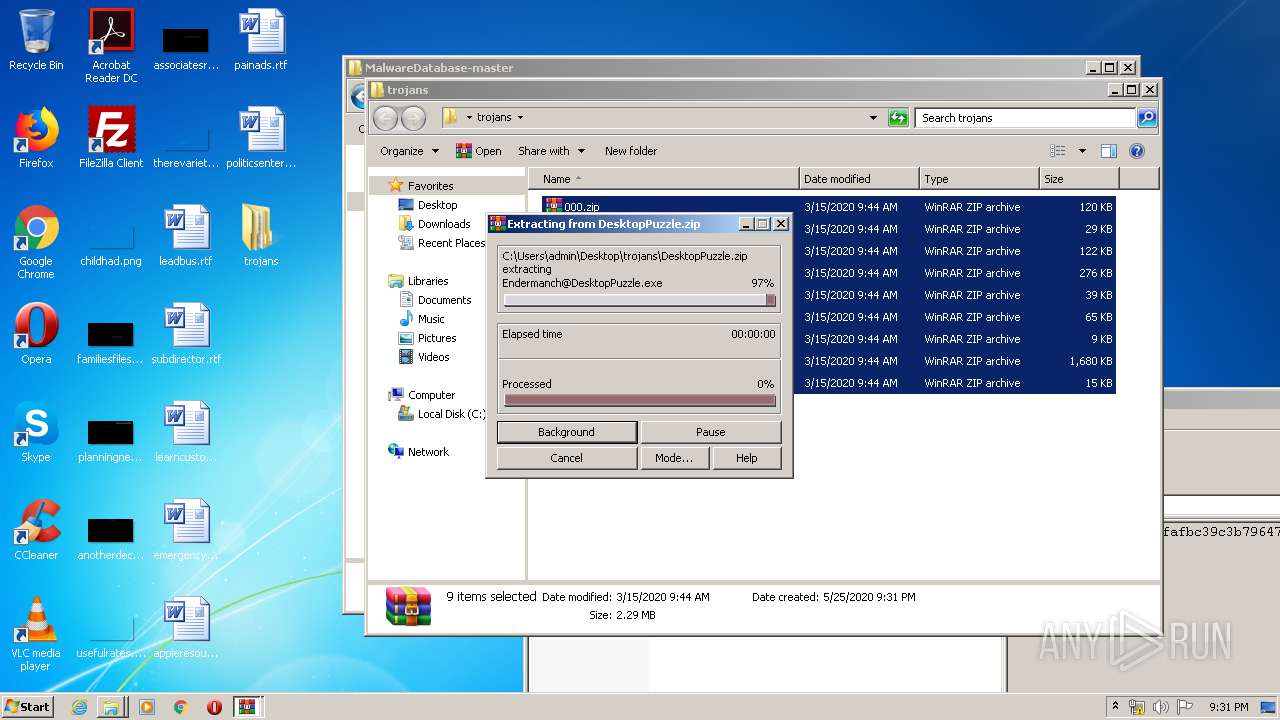This screenshot has height=720, width=1280.
Task: Expand the address bar history dropdown
Action: pos(873,117)
